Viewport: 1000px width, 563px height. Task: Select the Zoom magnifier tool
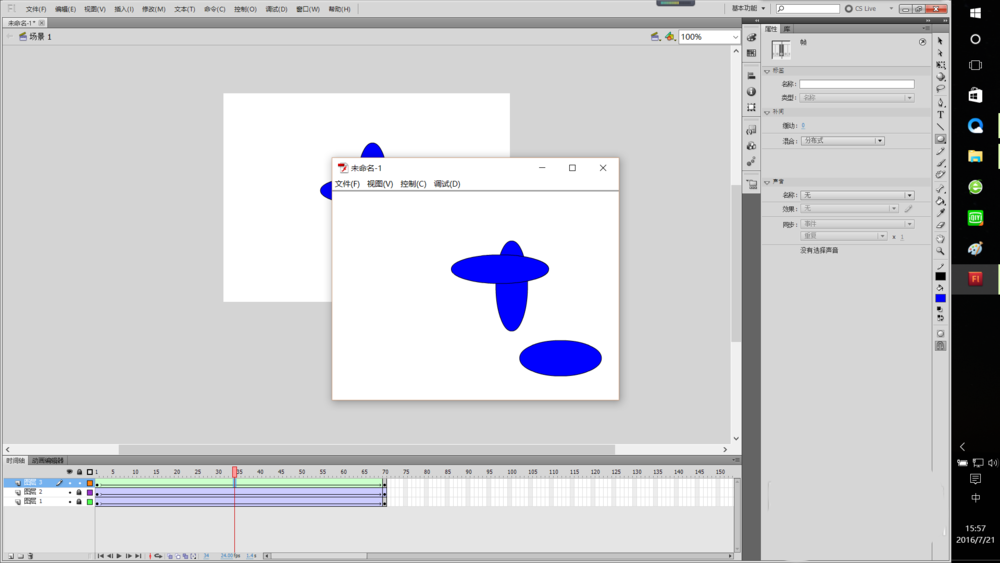tap(940, 251)
